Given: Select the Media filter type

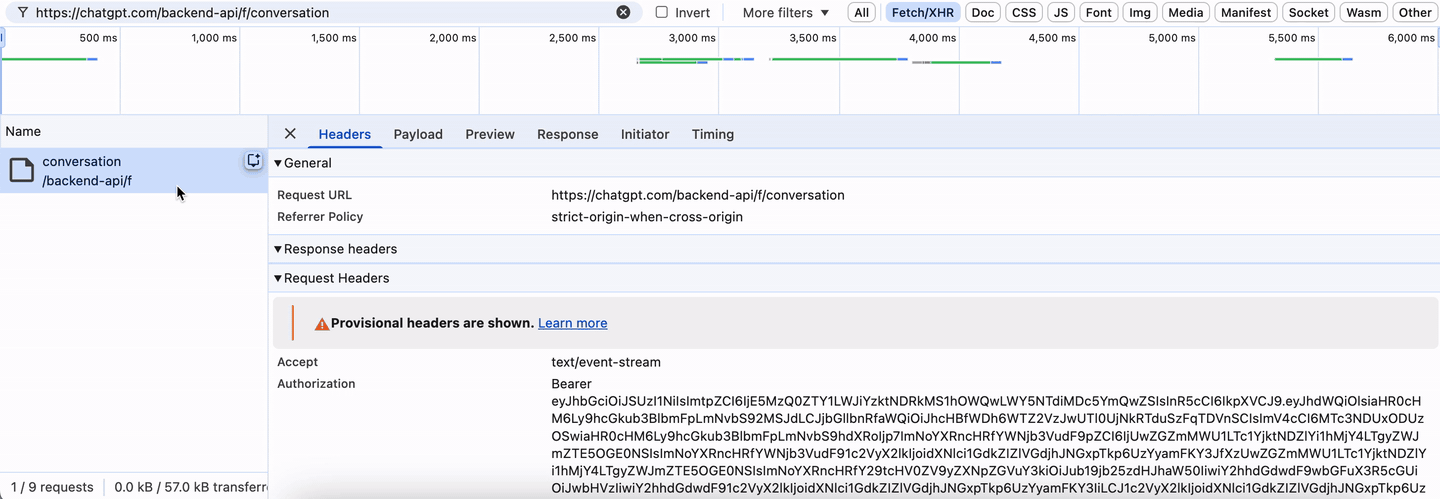Looking at the screenshot, I should pos(1185,12).
